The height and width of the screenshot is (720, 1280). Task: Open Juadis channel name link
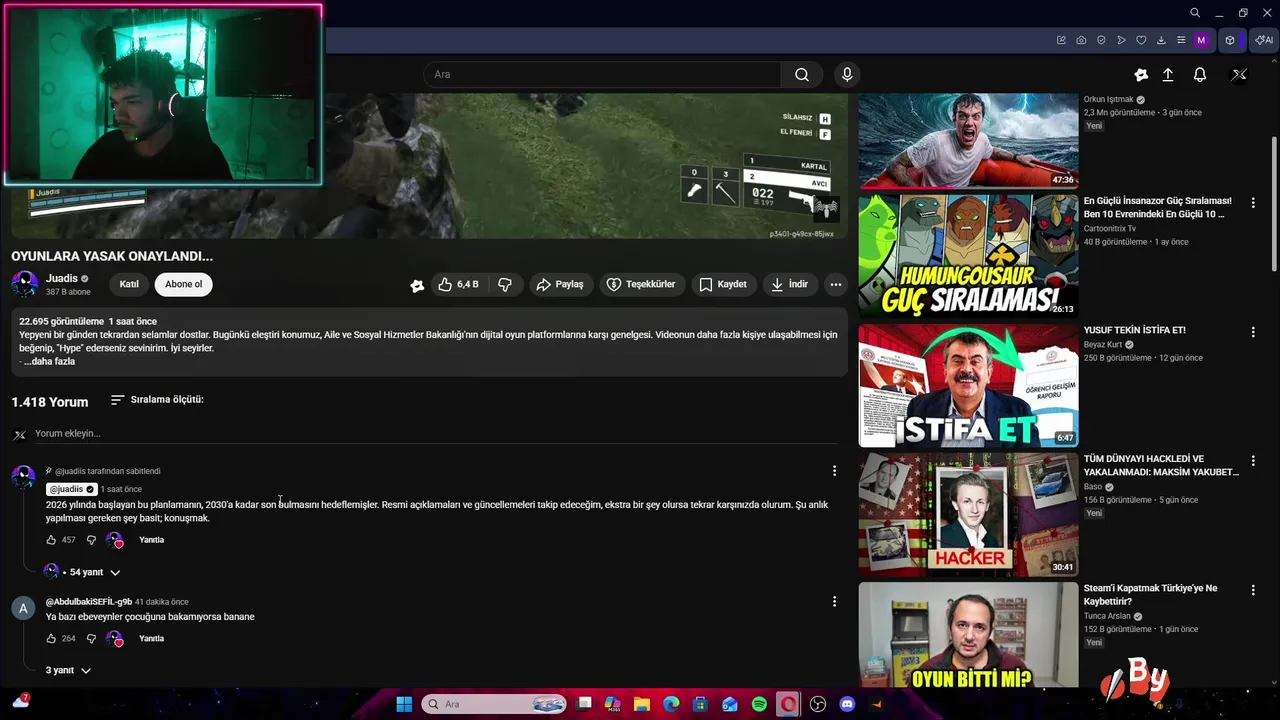point(61,278)
